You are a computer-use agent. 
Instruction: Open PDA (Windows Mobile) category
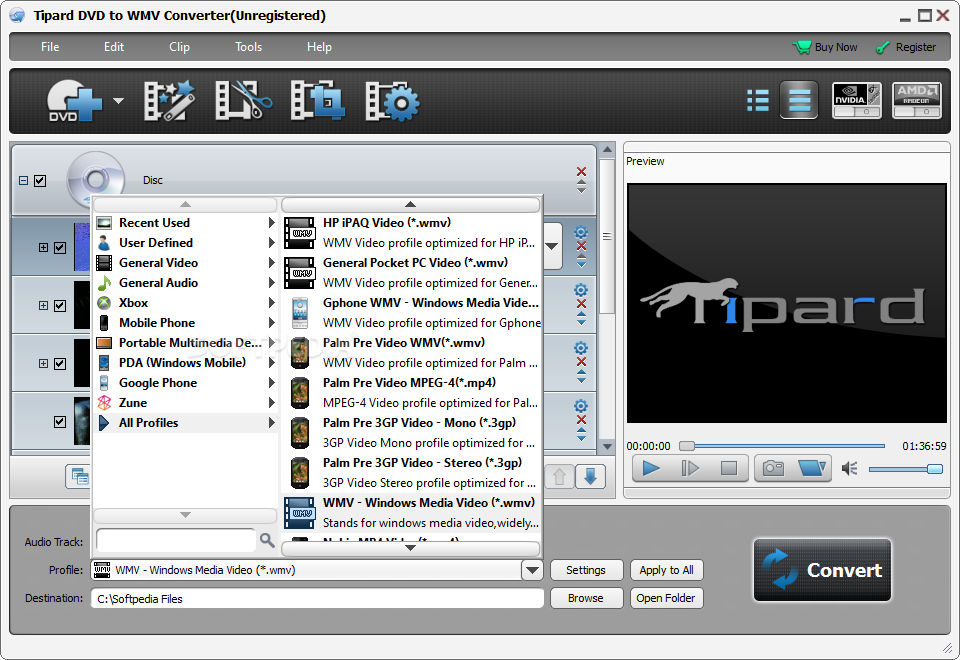[x=186, y=363]
